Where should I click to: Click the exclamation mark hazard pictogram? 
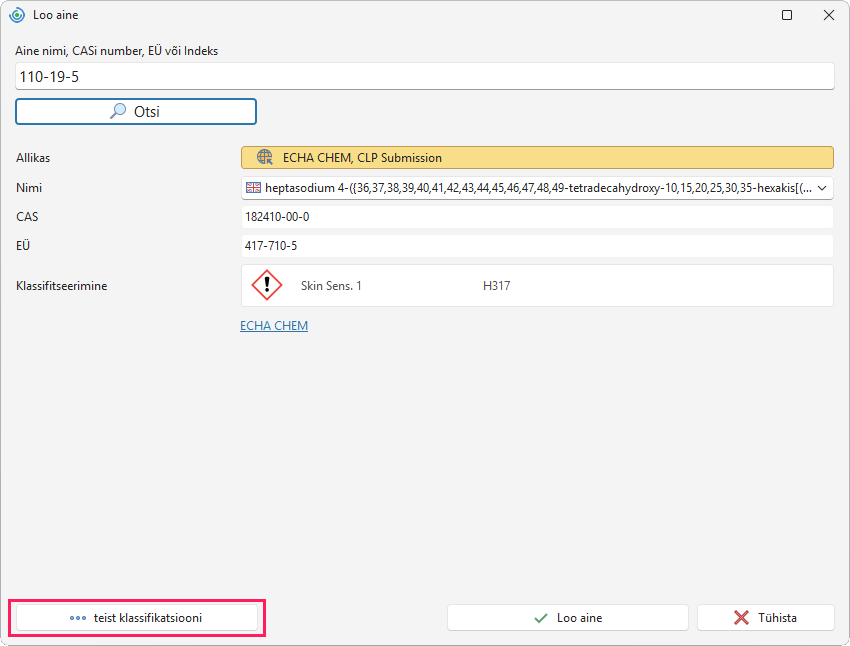click(267, 285)
